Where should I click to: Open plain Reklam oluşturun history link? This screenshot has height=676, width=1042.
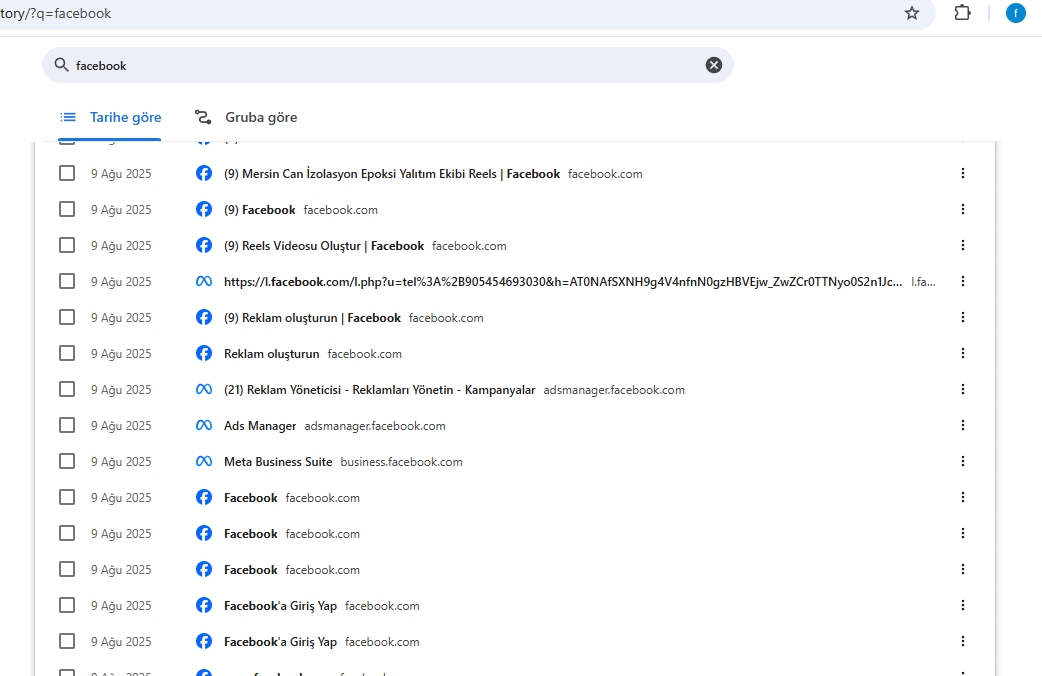click(x=272, y=354)
